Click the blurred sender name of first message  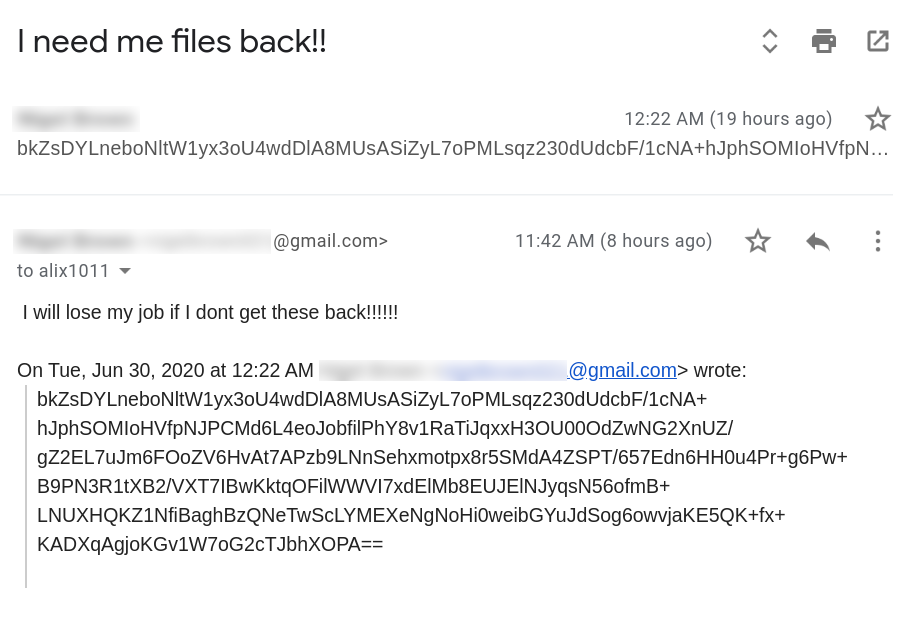tap(76, 119)
